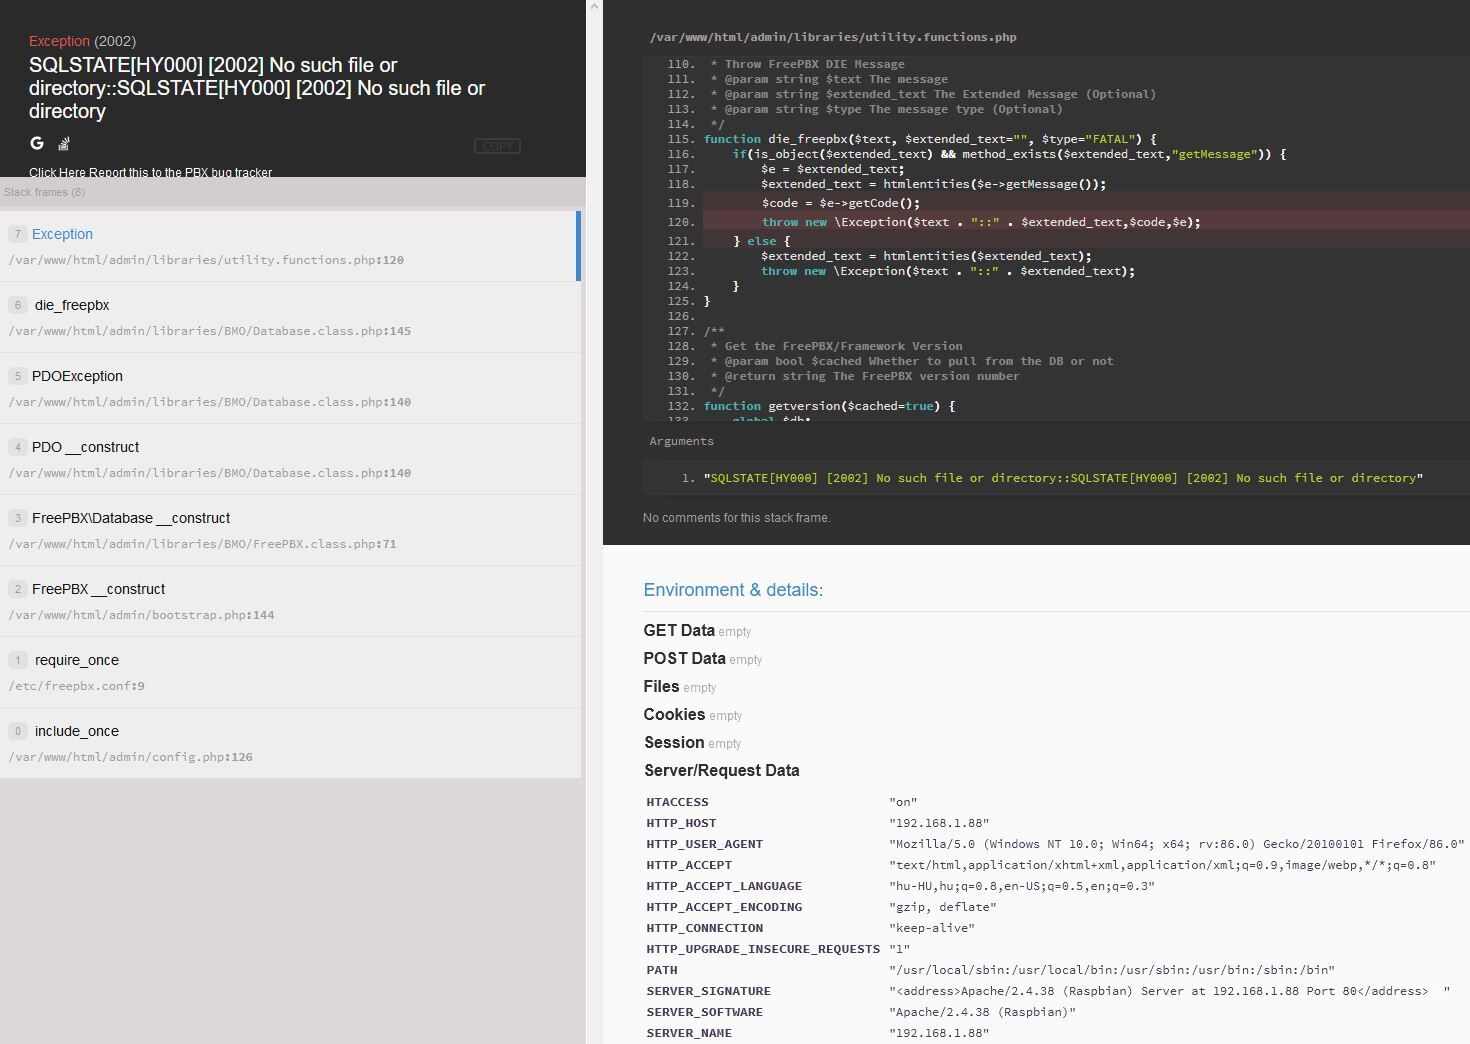This screenshot has height=1044, width=1470.
Task: Select stack frame 2 FreePBX __construct
Action: 290,601
